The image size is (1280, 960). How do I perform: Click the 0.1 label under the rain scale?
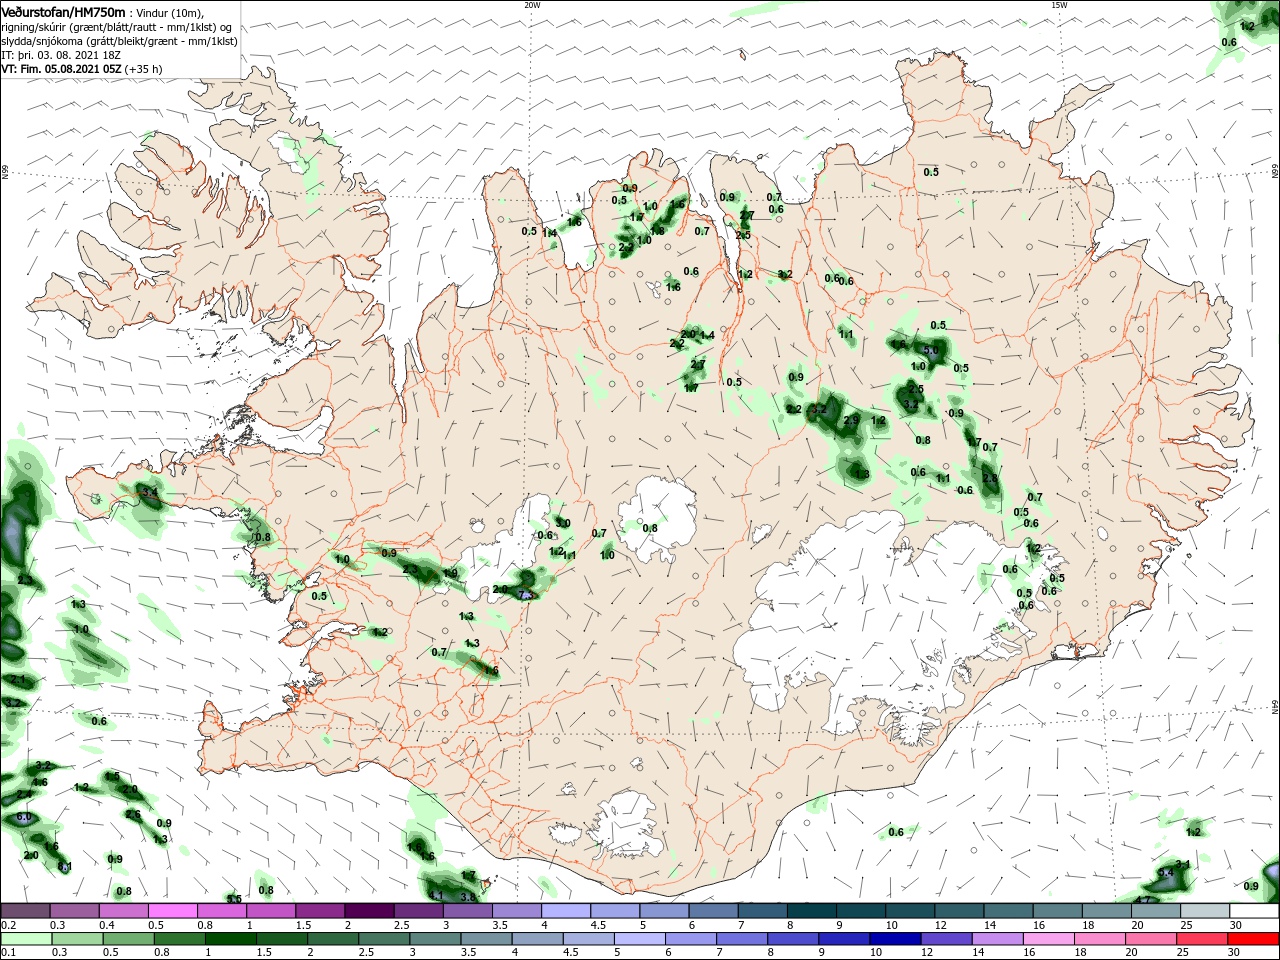point(8,953)
